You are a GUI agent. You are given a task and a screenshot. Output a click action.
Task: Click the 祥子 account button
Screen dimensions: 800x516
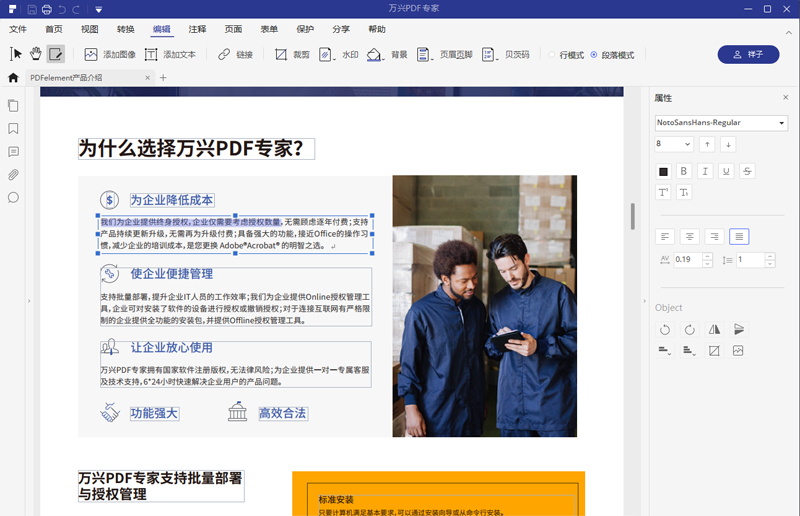pos(748,54)
